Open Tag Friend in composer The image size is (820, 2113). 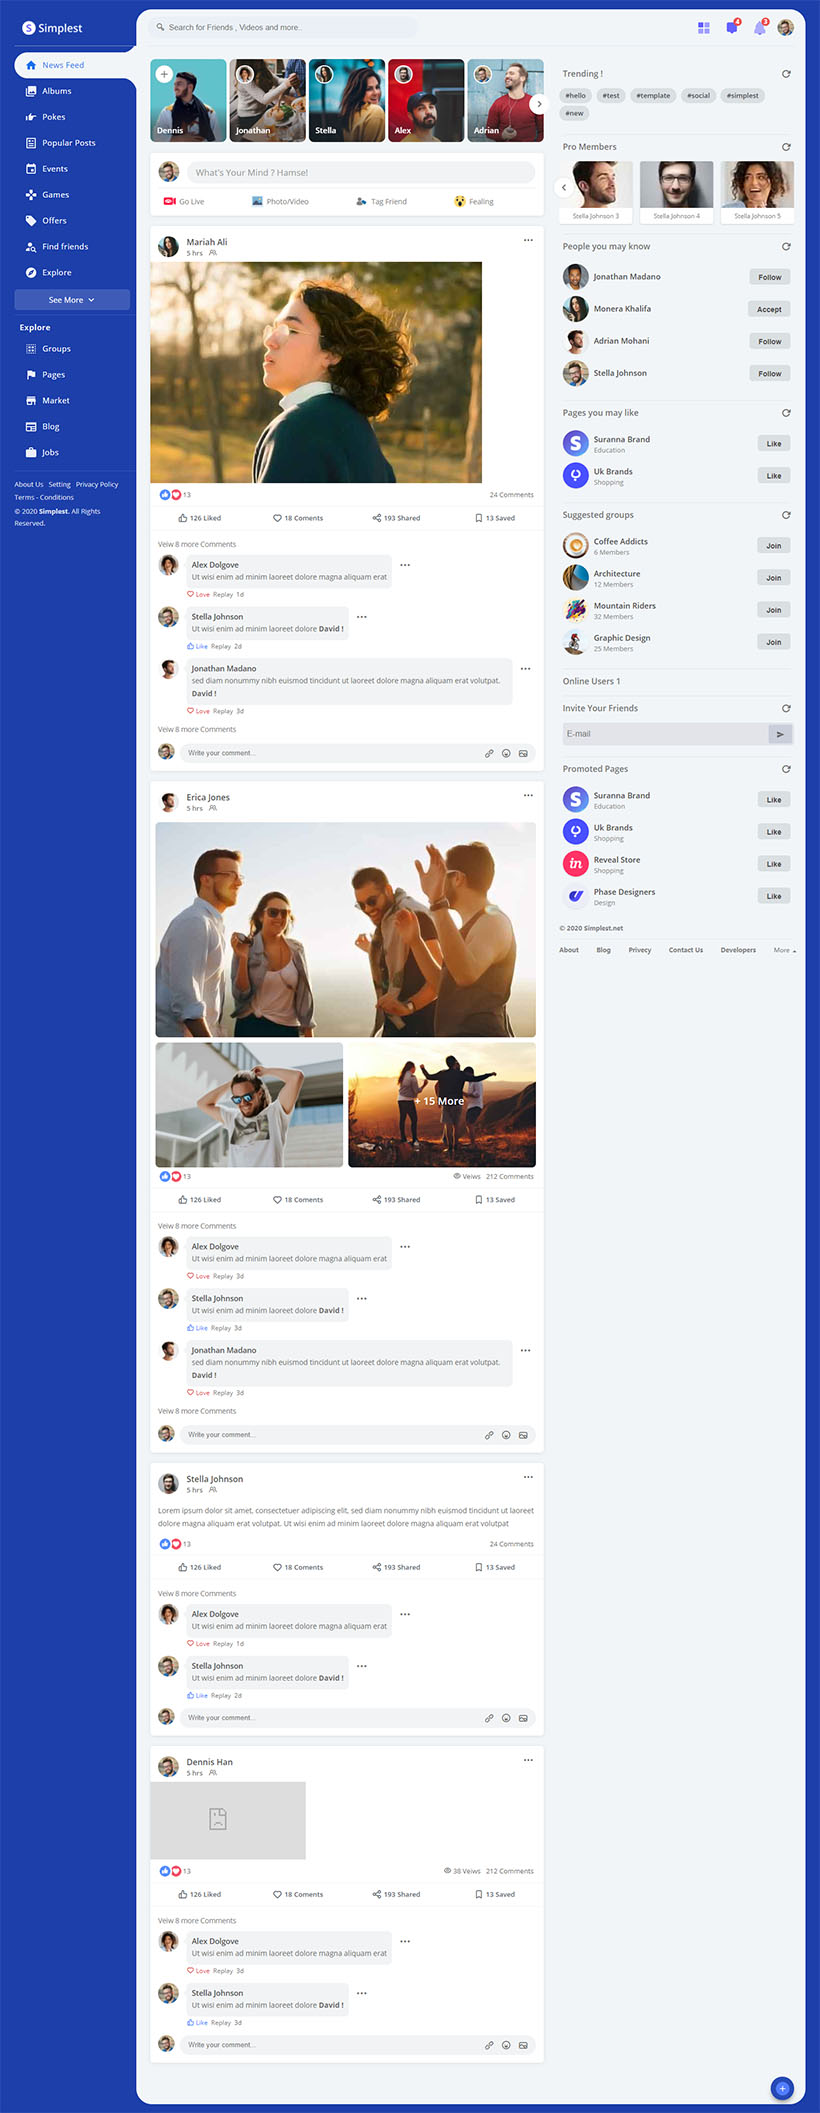coord(381,202)
